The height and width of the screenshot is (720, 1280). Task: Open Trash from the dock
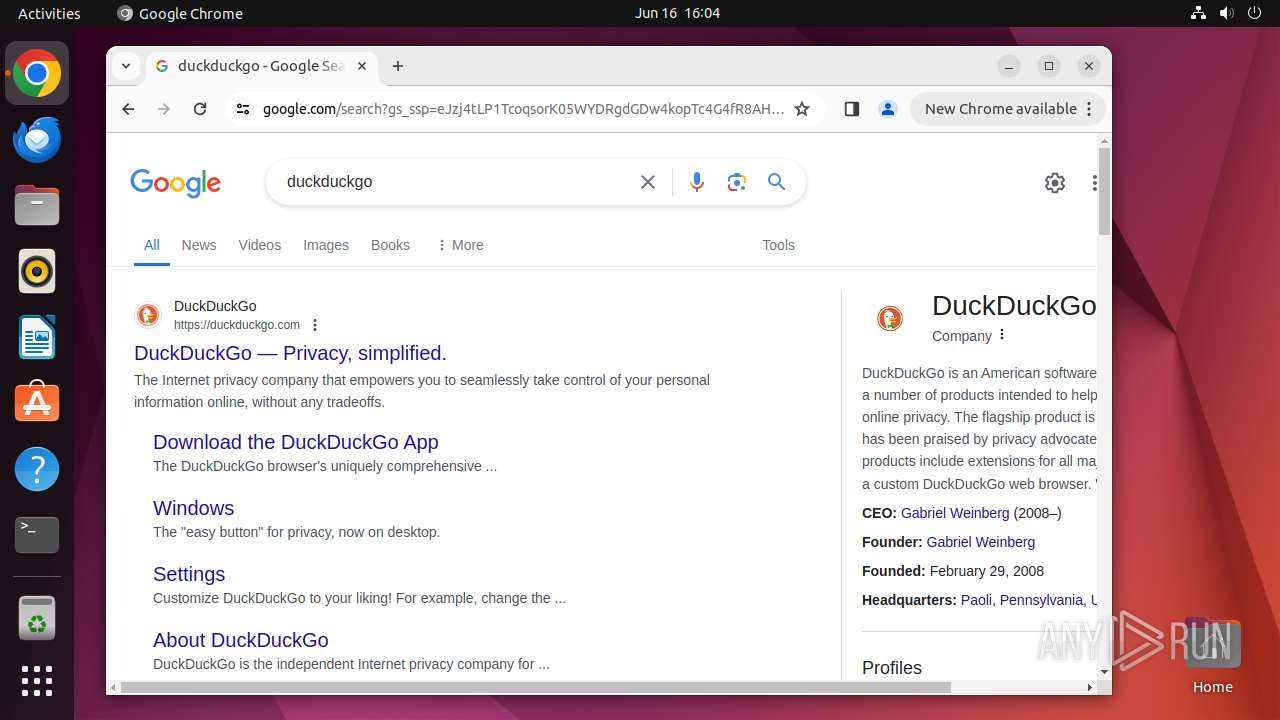pyautogui.click(x=37, y=618)
